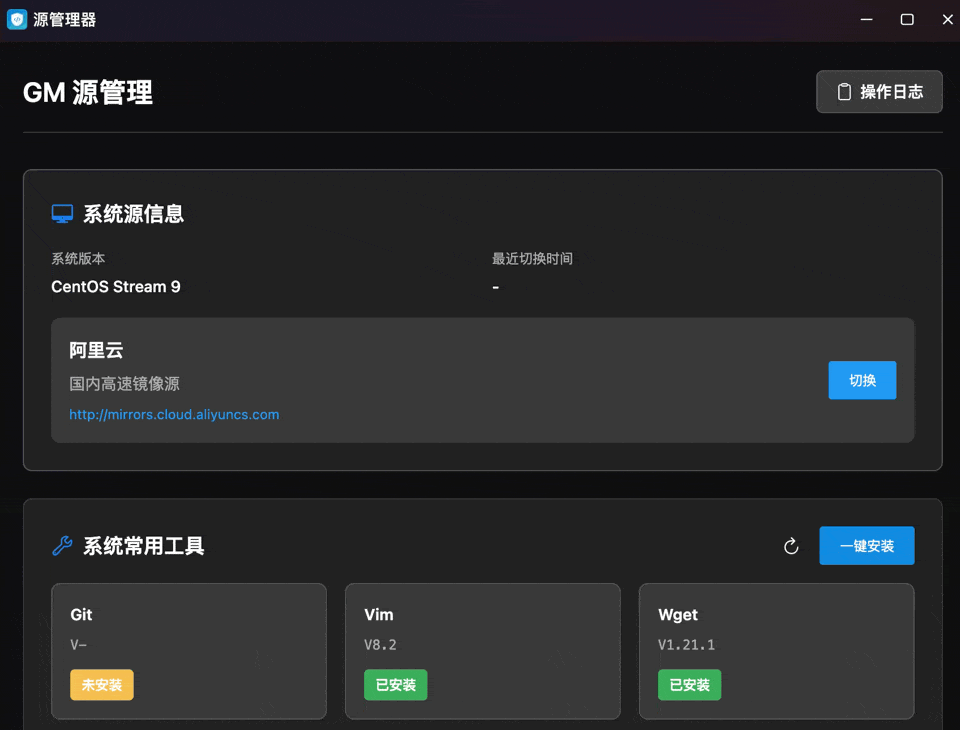
Task: Select the Vim tool card title
Action: pos(378,614)
